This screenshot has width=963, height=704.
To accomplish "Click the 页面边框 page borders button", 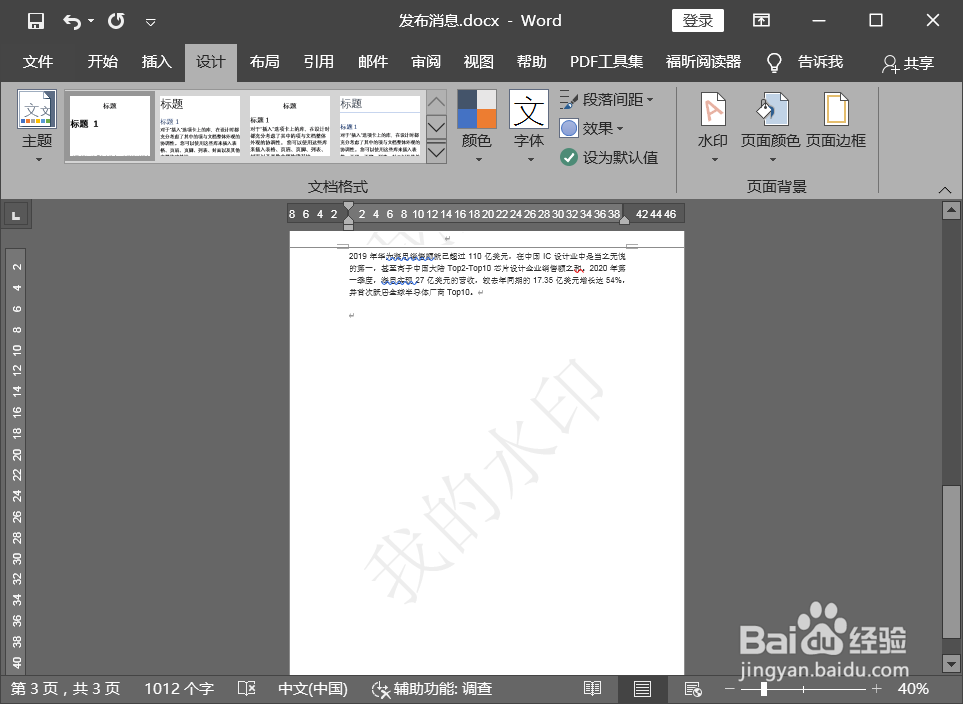I will click(835, 120).
